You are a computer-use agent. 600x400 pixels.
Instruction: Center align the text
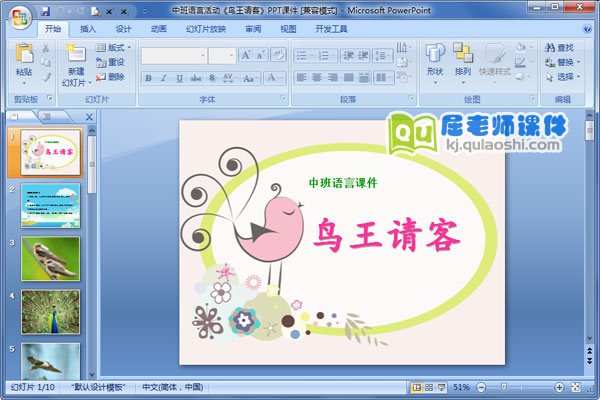317,78
